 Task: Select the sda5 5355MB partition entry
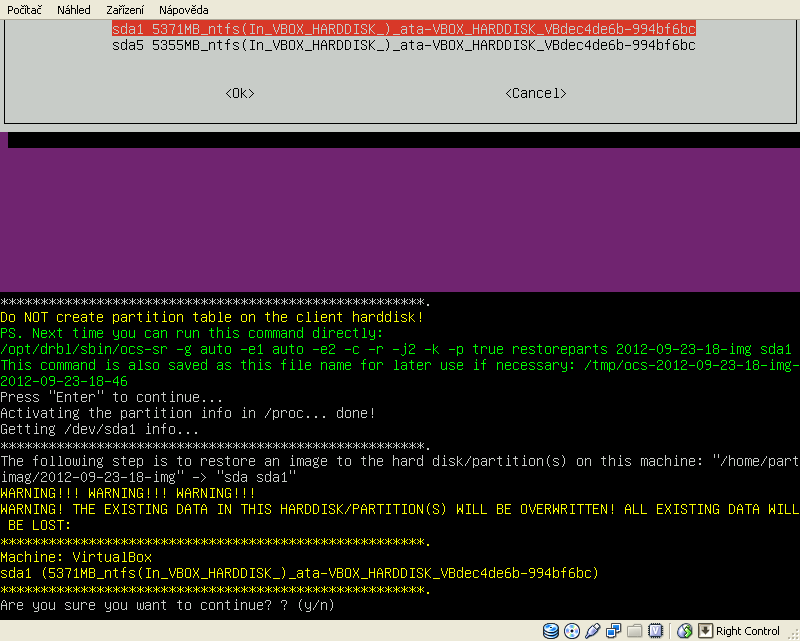point(403,45)
